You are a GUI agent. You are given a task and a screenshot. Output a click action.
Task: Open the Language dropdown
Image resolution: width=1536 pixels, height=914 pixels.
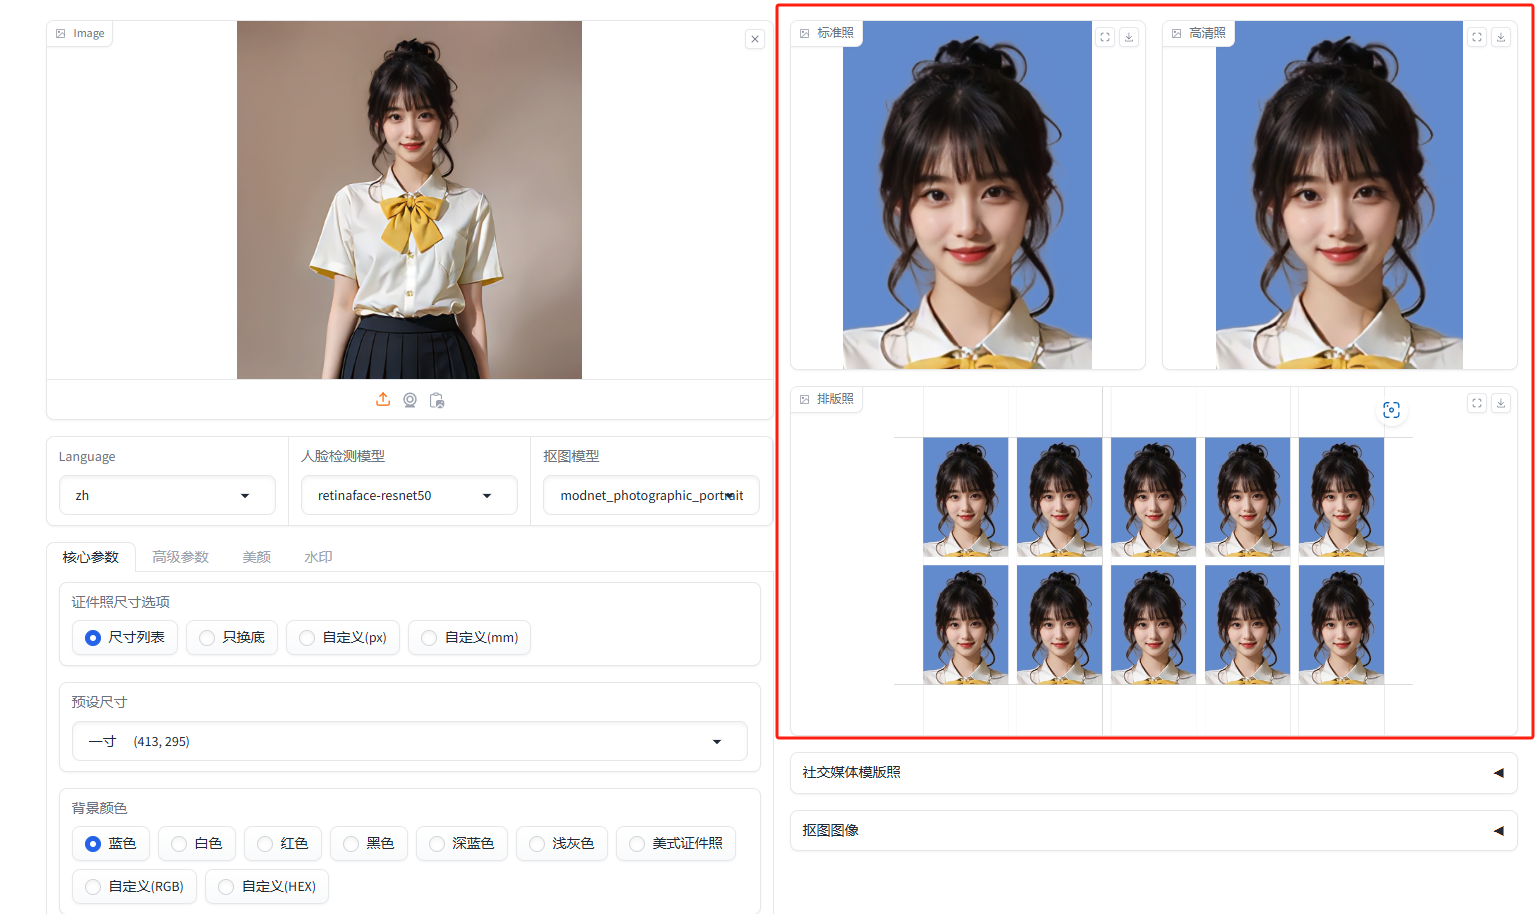coord(167,495)
